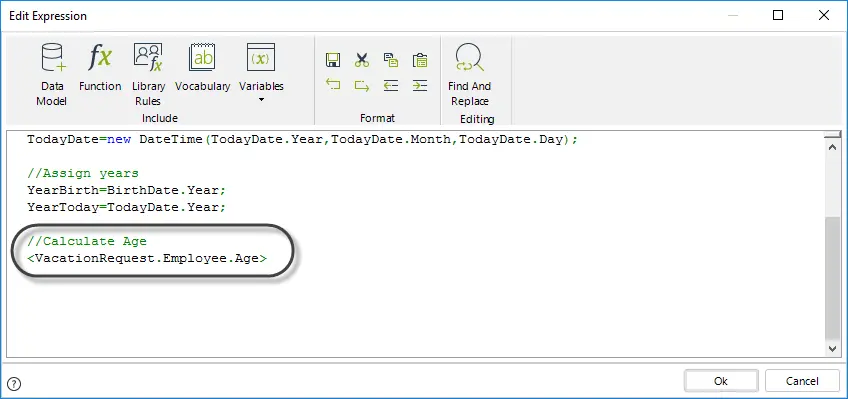Open the Data Model include tool
Screen dimensions: 848x399
[x=52, y=75]
